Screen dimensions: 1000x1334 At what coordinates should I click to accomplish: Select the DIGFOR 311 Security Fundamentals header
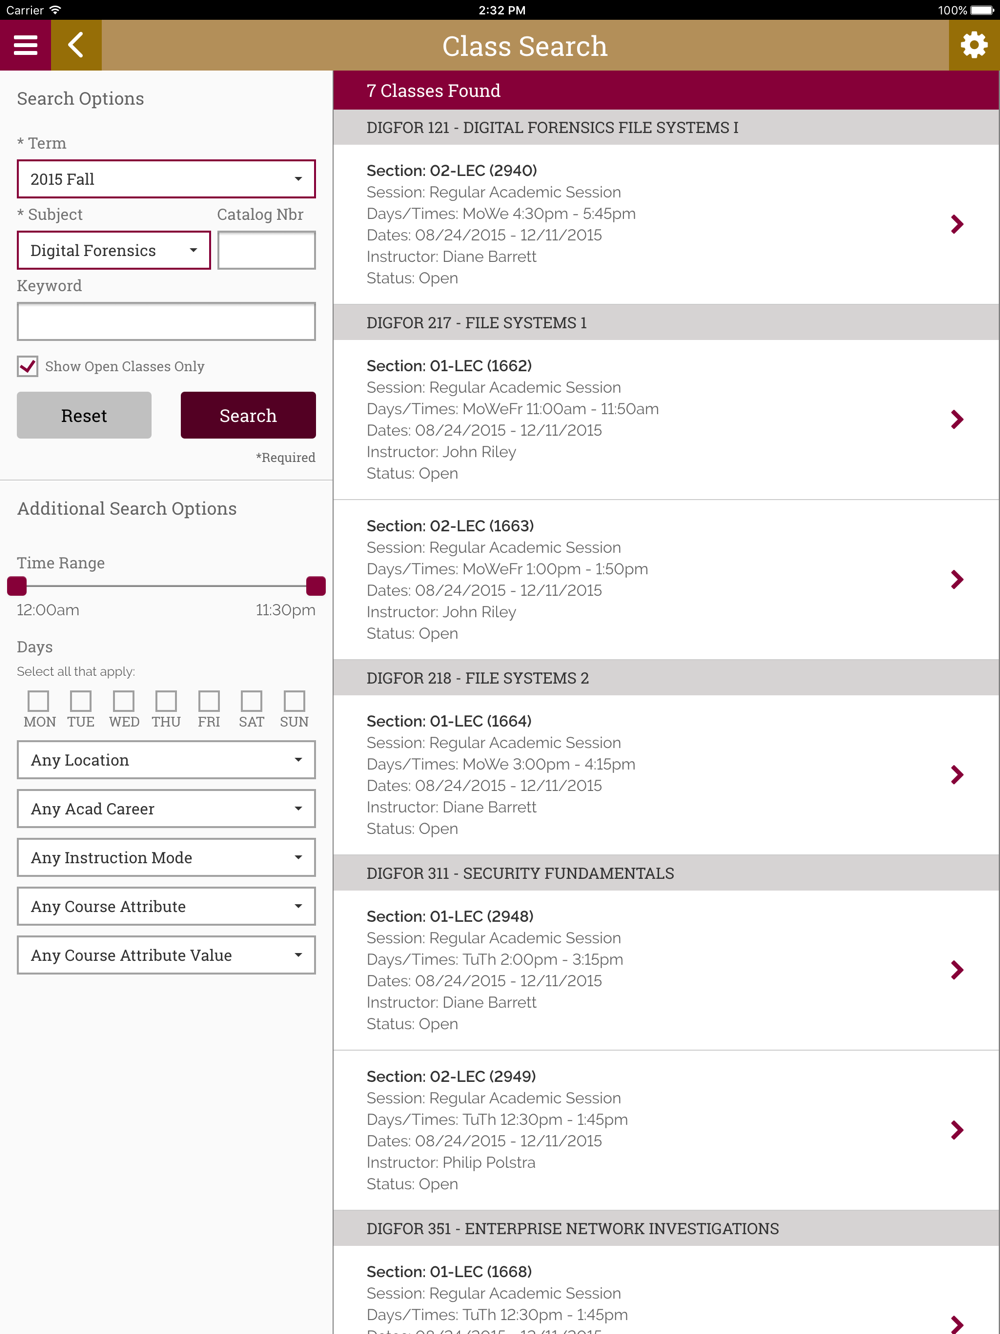[x=666, y=873]
